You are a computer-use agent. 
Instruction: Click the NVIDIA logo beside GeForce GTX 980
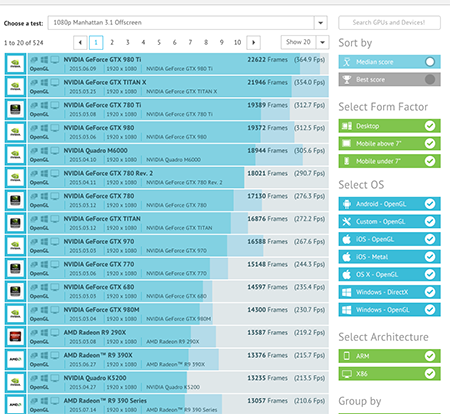(15, 132)
